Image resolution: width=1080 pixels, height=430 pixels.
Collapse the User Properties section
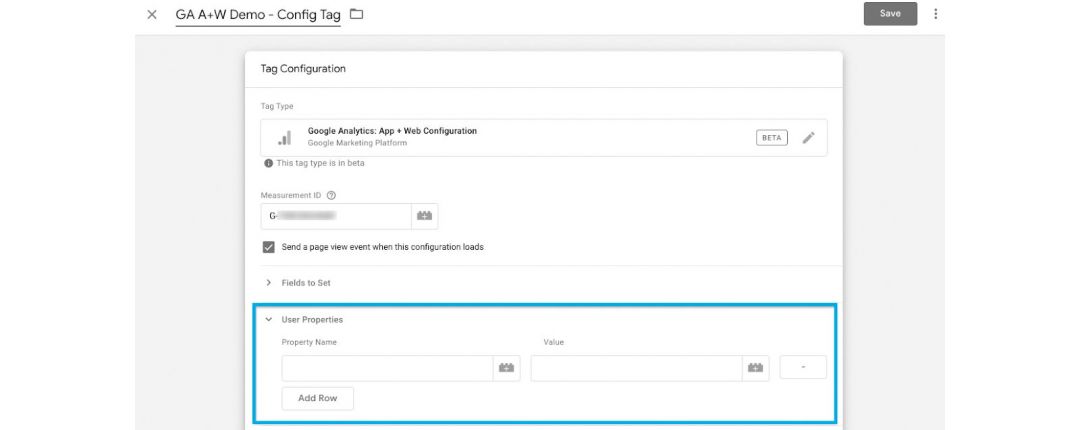[x=269, y=320]
